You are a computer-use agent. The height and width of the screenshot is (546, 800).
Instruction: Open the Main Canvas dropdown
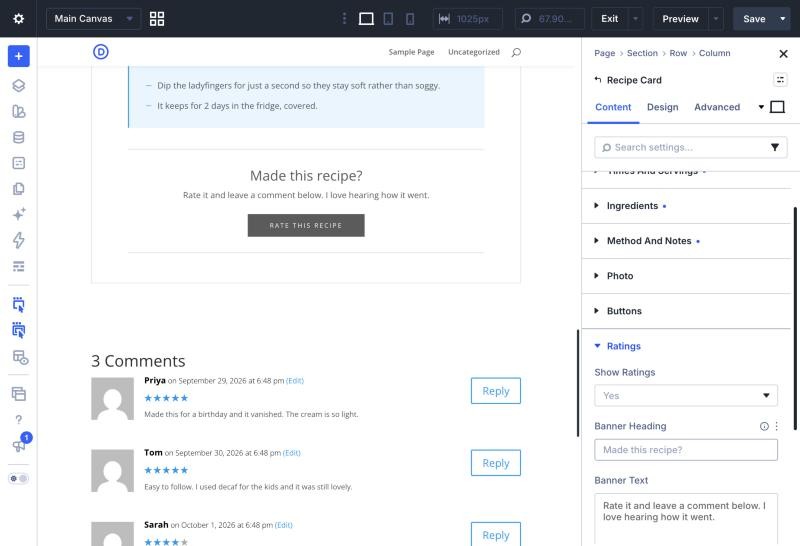pos(93,19)
